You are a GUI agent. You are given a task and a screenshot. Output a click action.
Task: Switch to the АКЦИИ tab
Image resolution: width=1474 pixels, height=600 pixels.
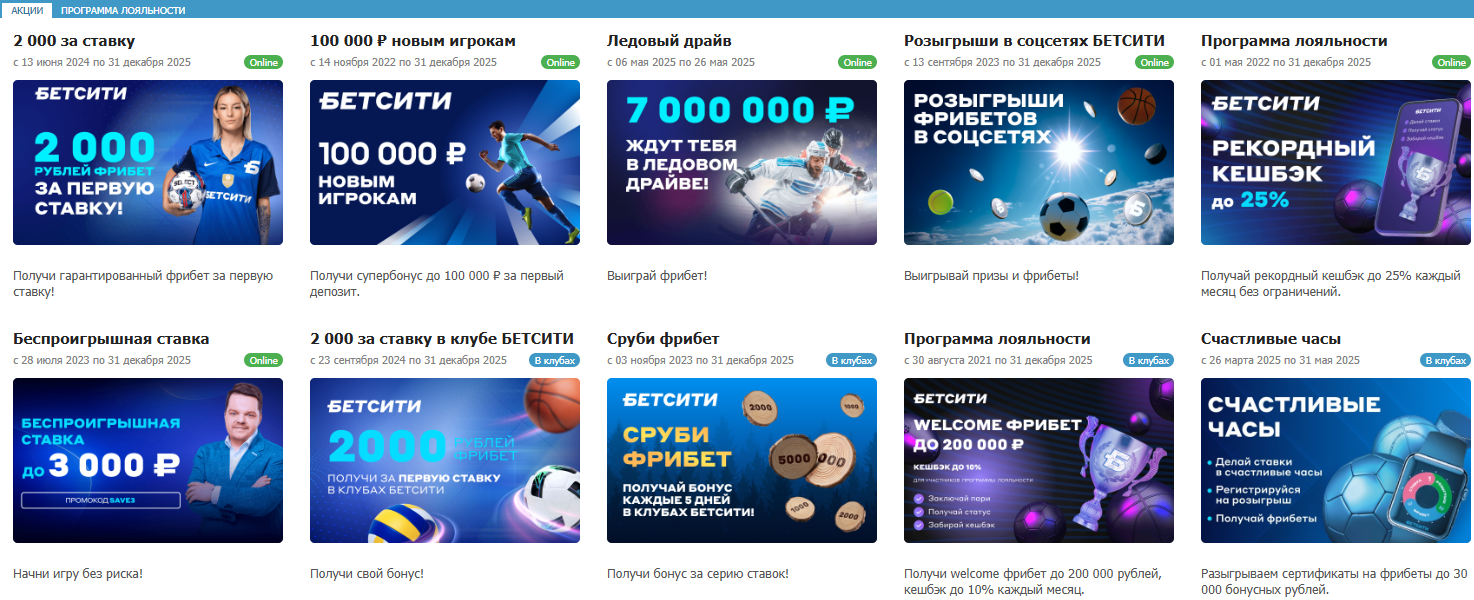pyautogui.click(x=27, y=10)
